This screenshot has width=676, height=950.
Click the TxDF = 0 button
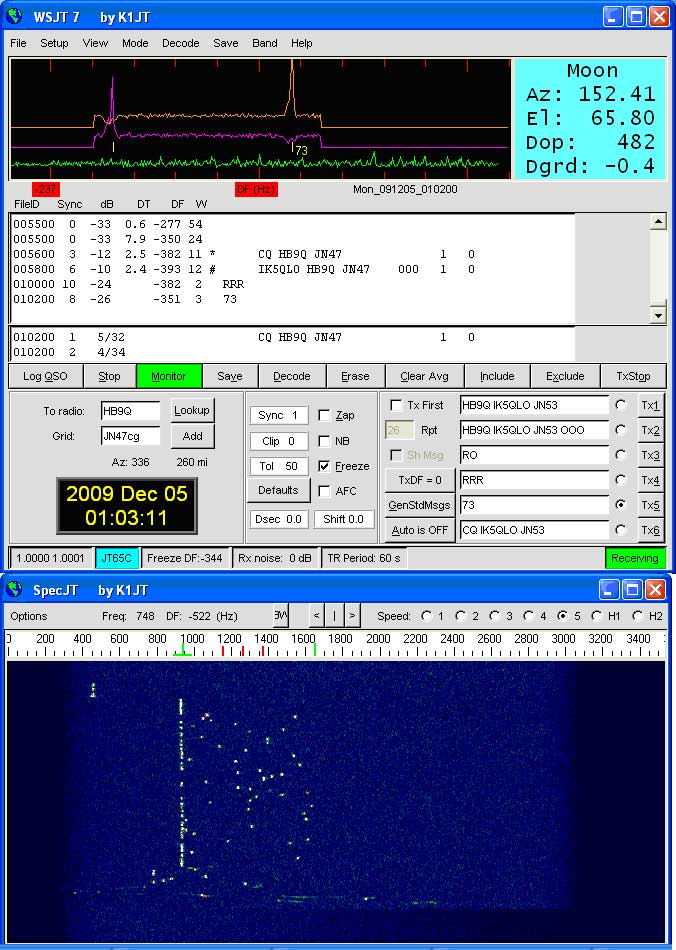point(420,480)
